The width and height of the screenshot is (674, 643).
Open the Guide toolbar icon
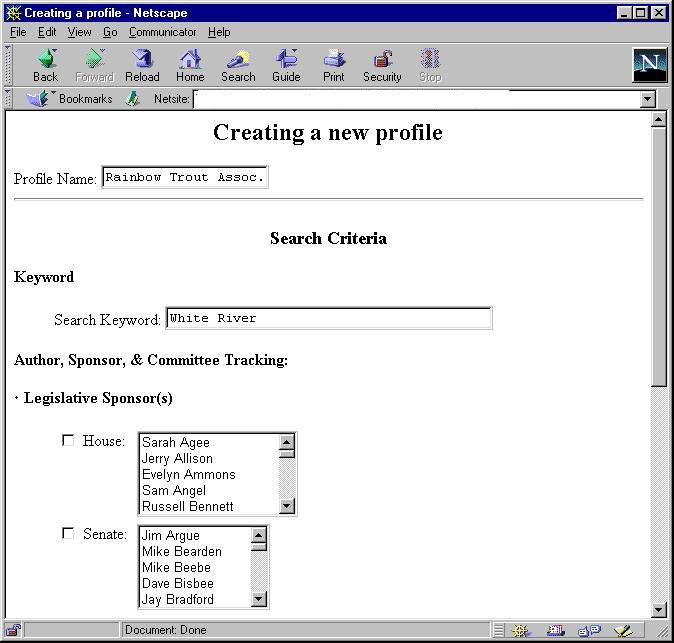(x=286, y=65)
